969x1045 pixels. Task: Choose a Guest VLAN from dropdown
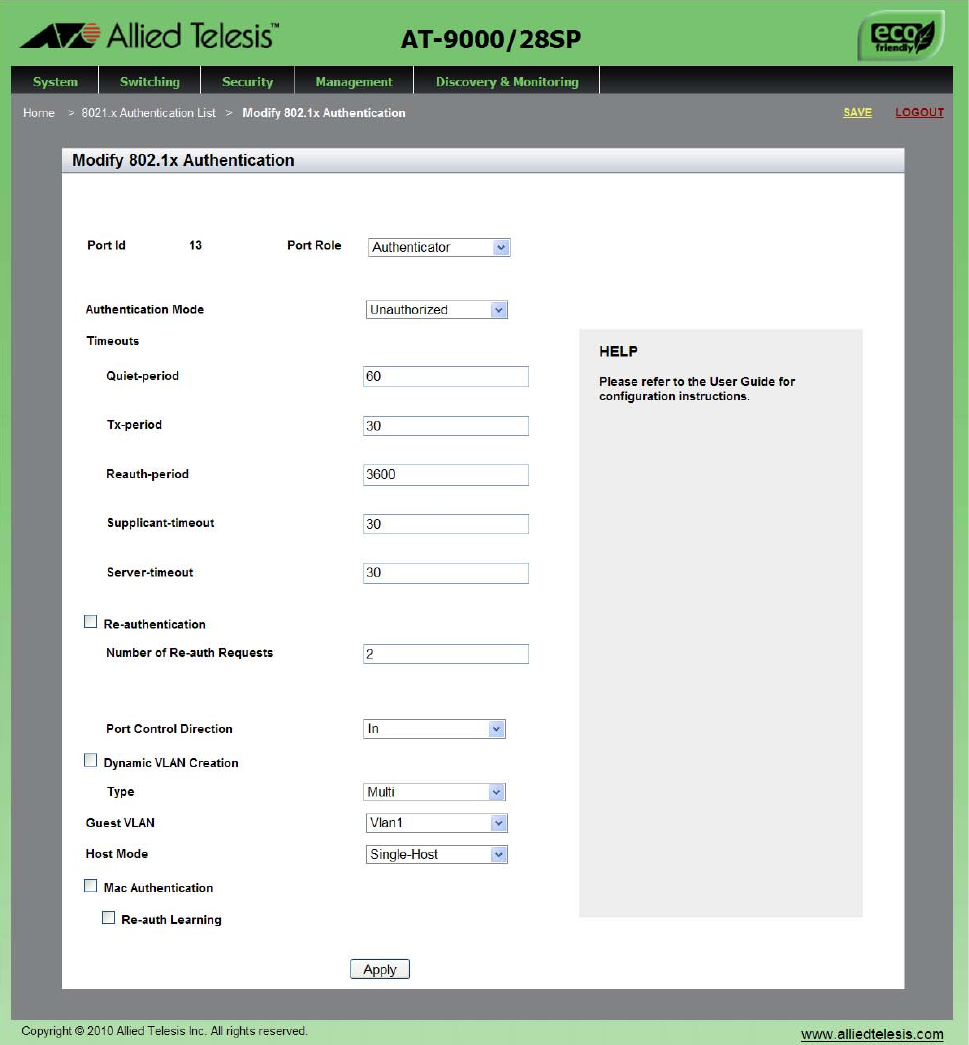[x=437, y=823]
